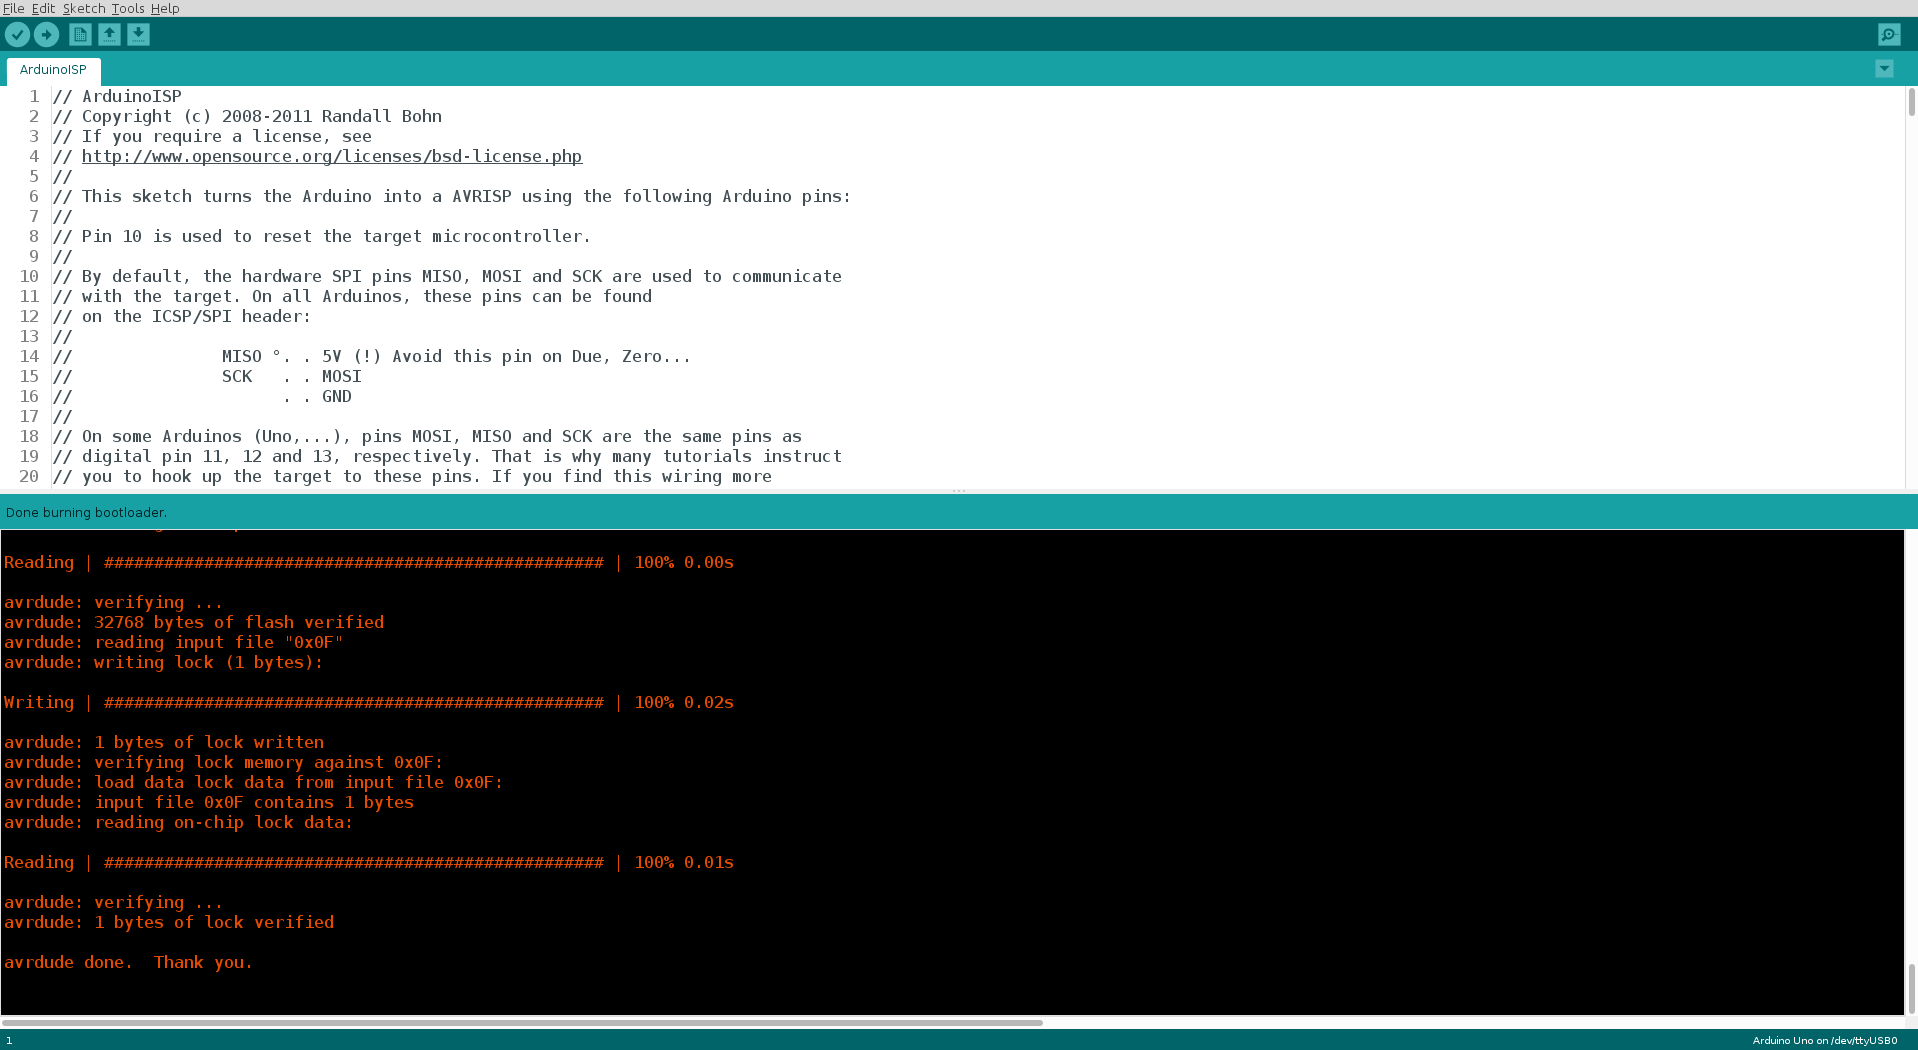Create a new sketch with New icon
Viewport: 1918px width, 1050px height.
80,35
